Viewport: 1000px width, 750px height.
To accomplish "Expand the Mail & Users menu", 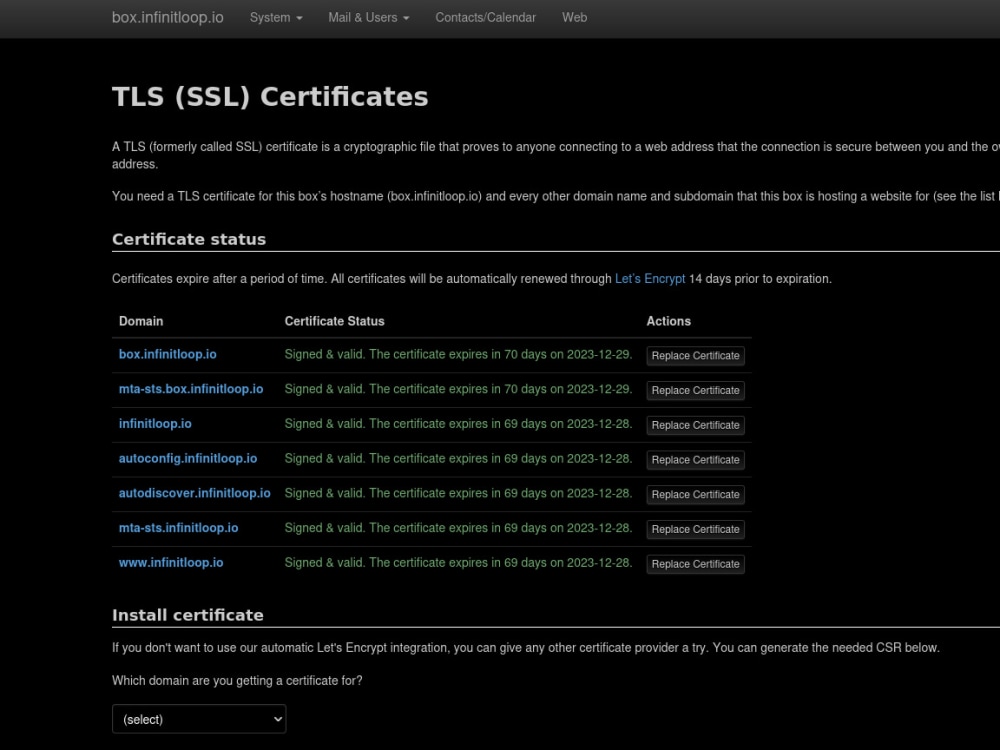I will click(x=368, y=18).
